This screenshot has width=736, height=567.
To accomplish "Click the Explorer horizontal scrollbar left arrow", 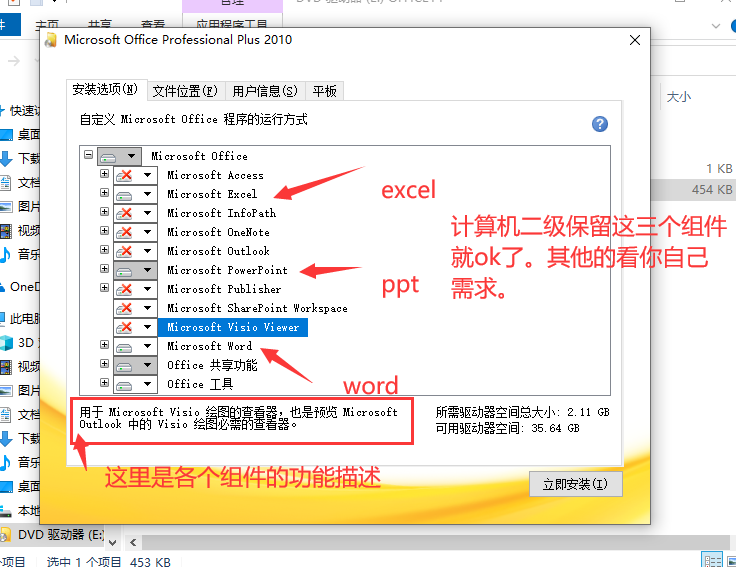I will [133, 543].
